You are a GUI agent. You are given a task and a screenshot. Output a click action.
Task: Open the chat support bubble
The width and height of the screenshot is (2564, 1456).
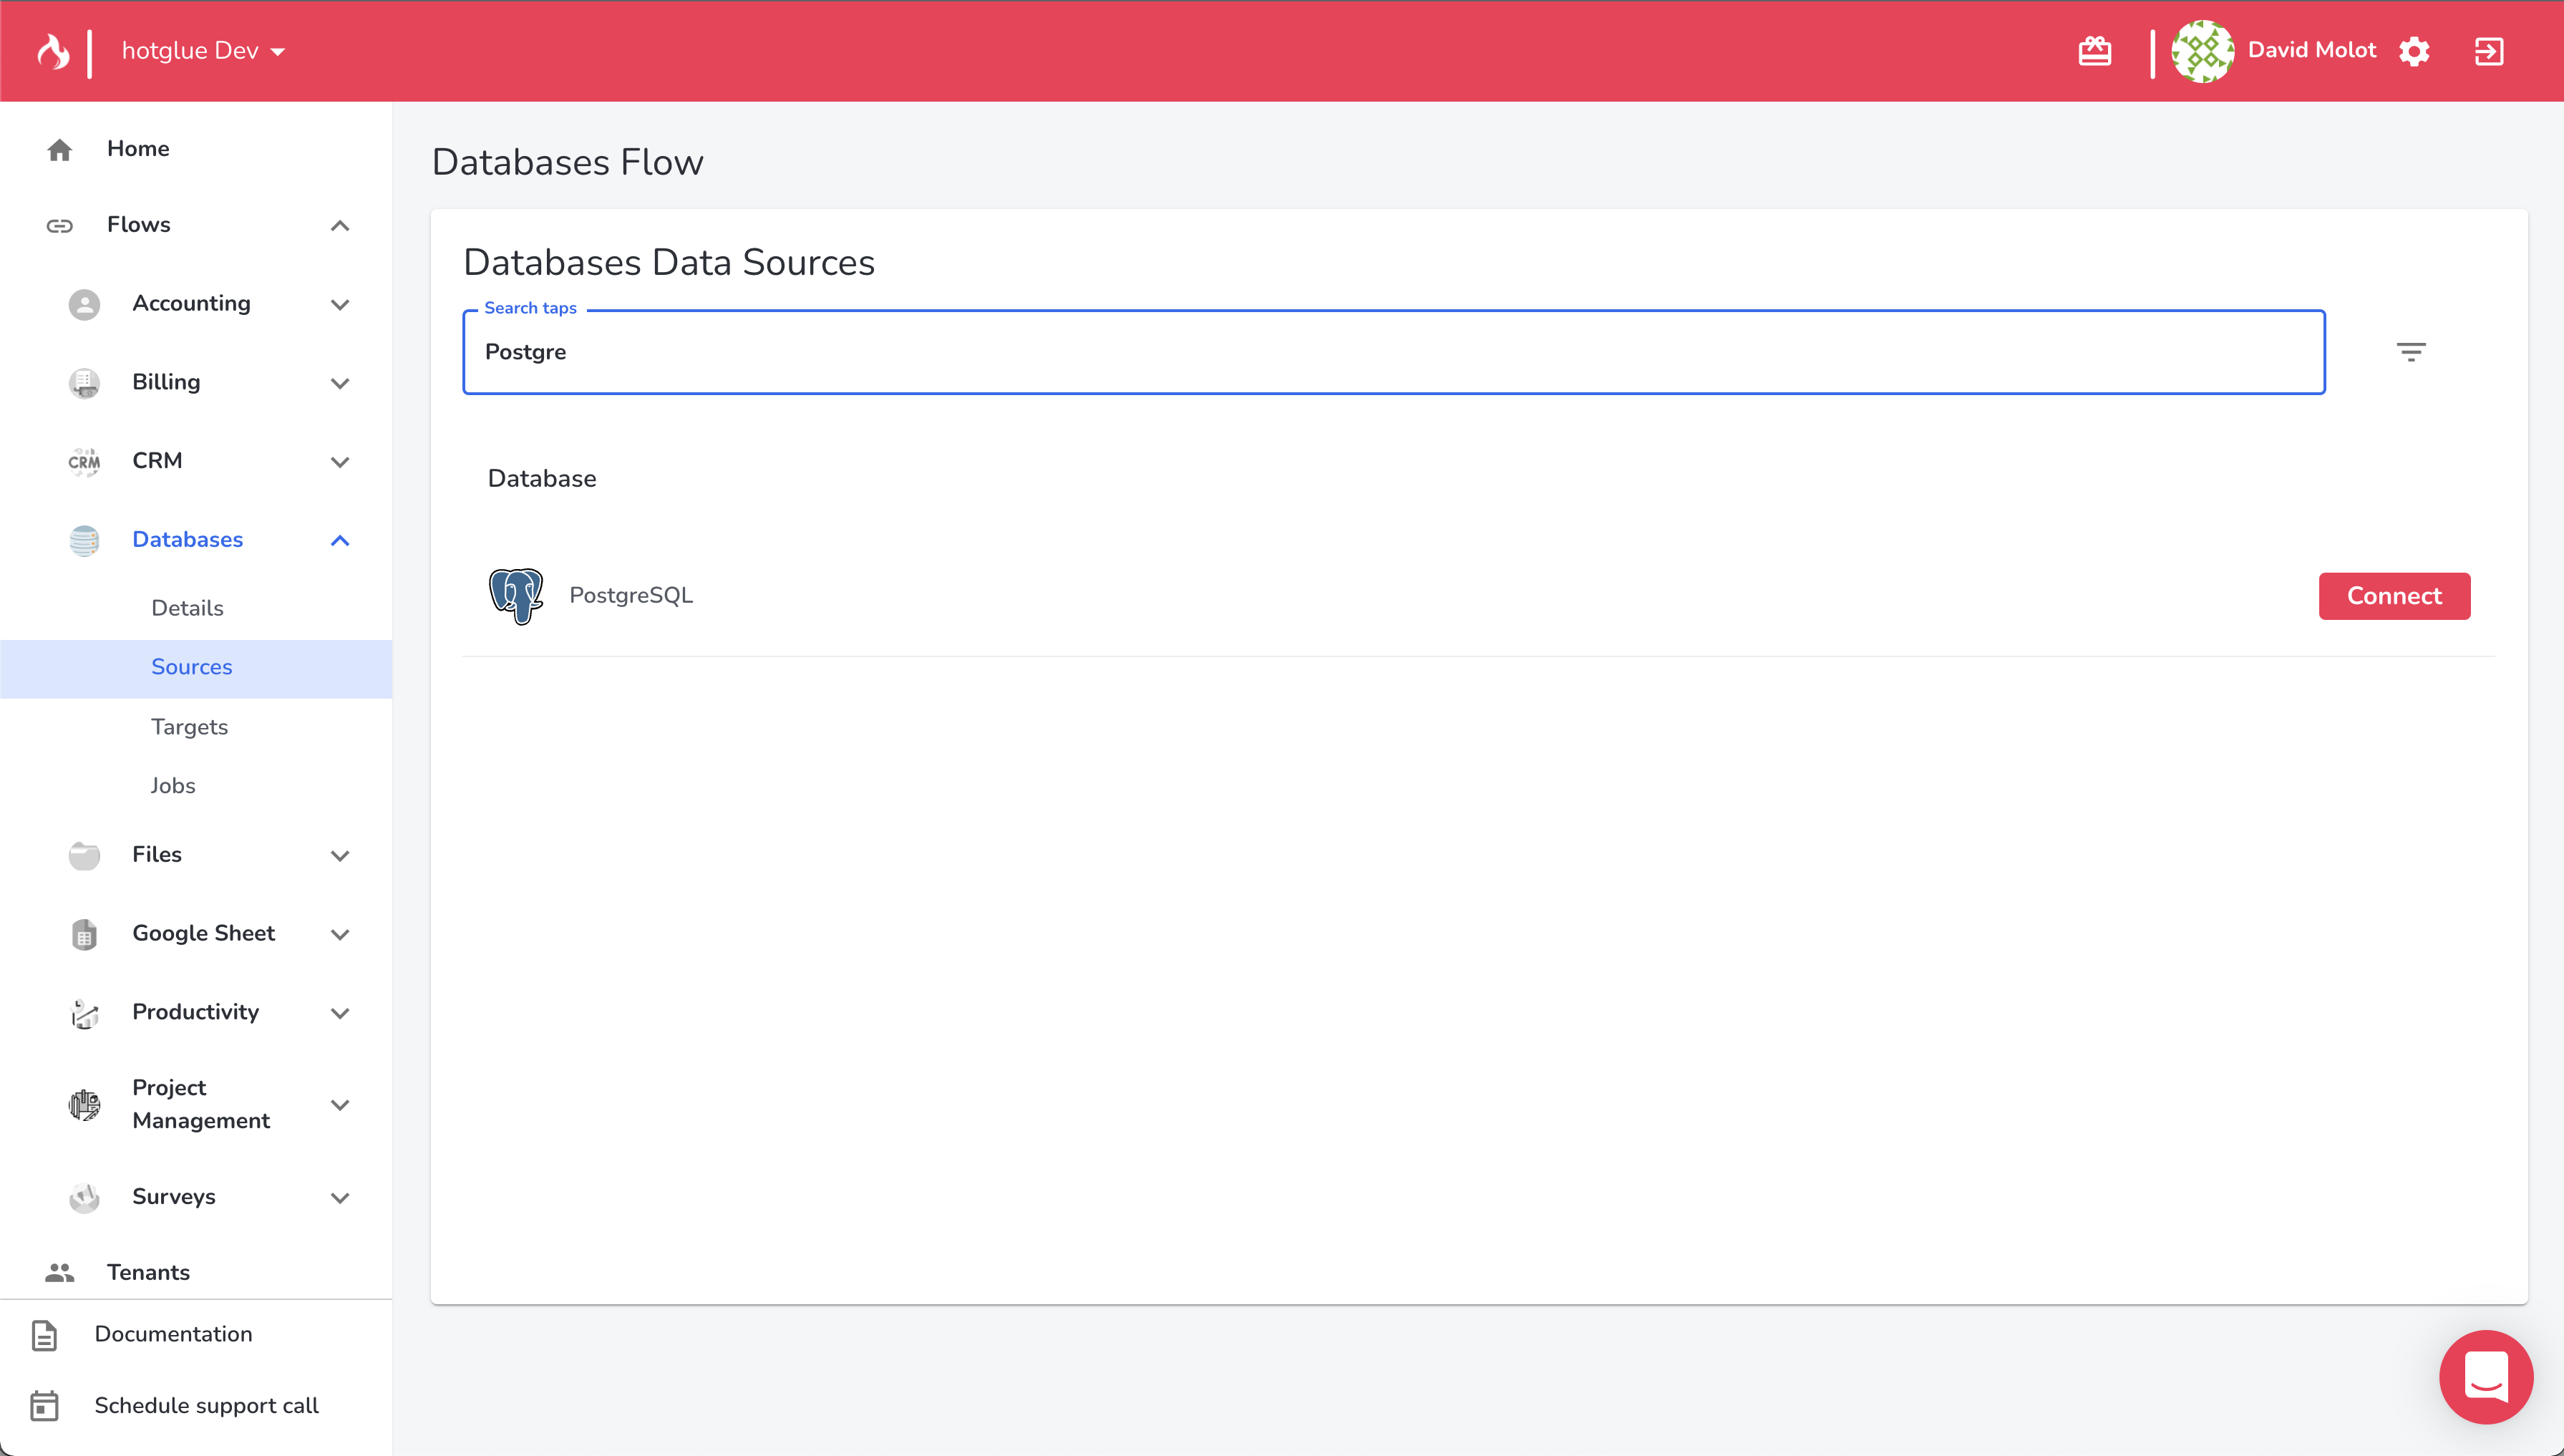(2486, 1377)
